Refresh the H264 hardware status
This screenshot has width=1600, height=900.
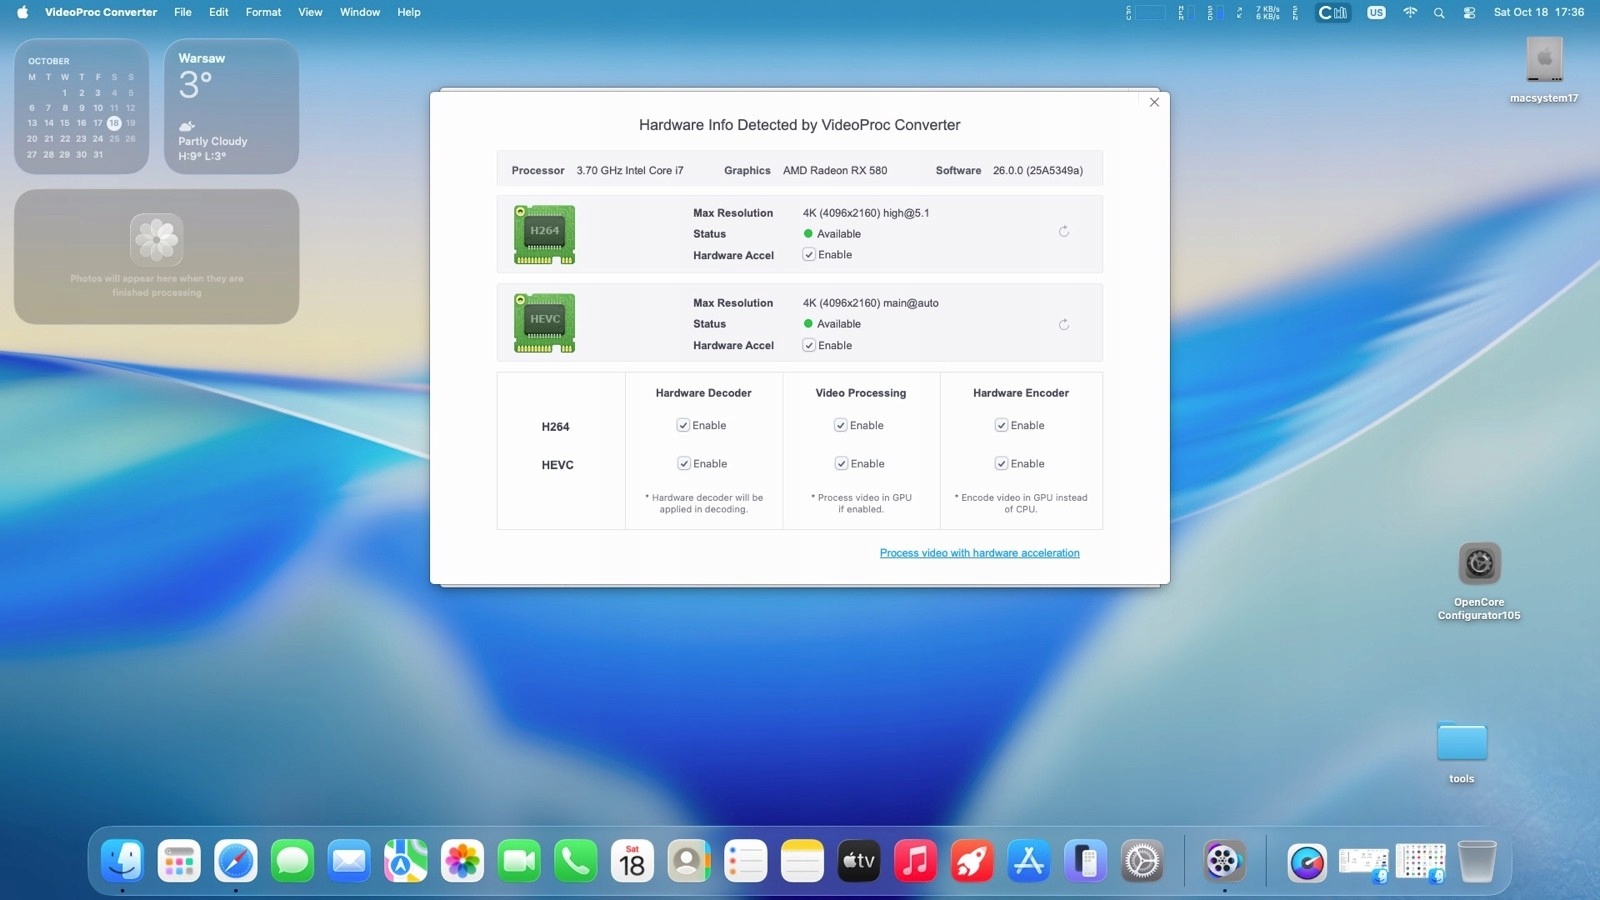click(1064, 232)
